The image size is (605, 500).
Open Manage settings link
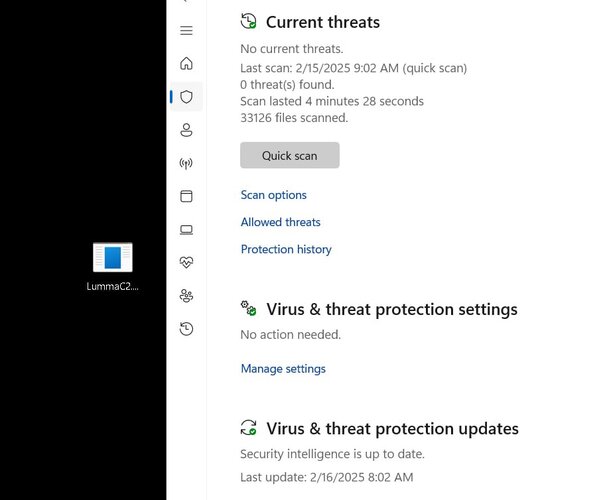click(283, 369)
